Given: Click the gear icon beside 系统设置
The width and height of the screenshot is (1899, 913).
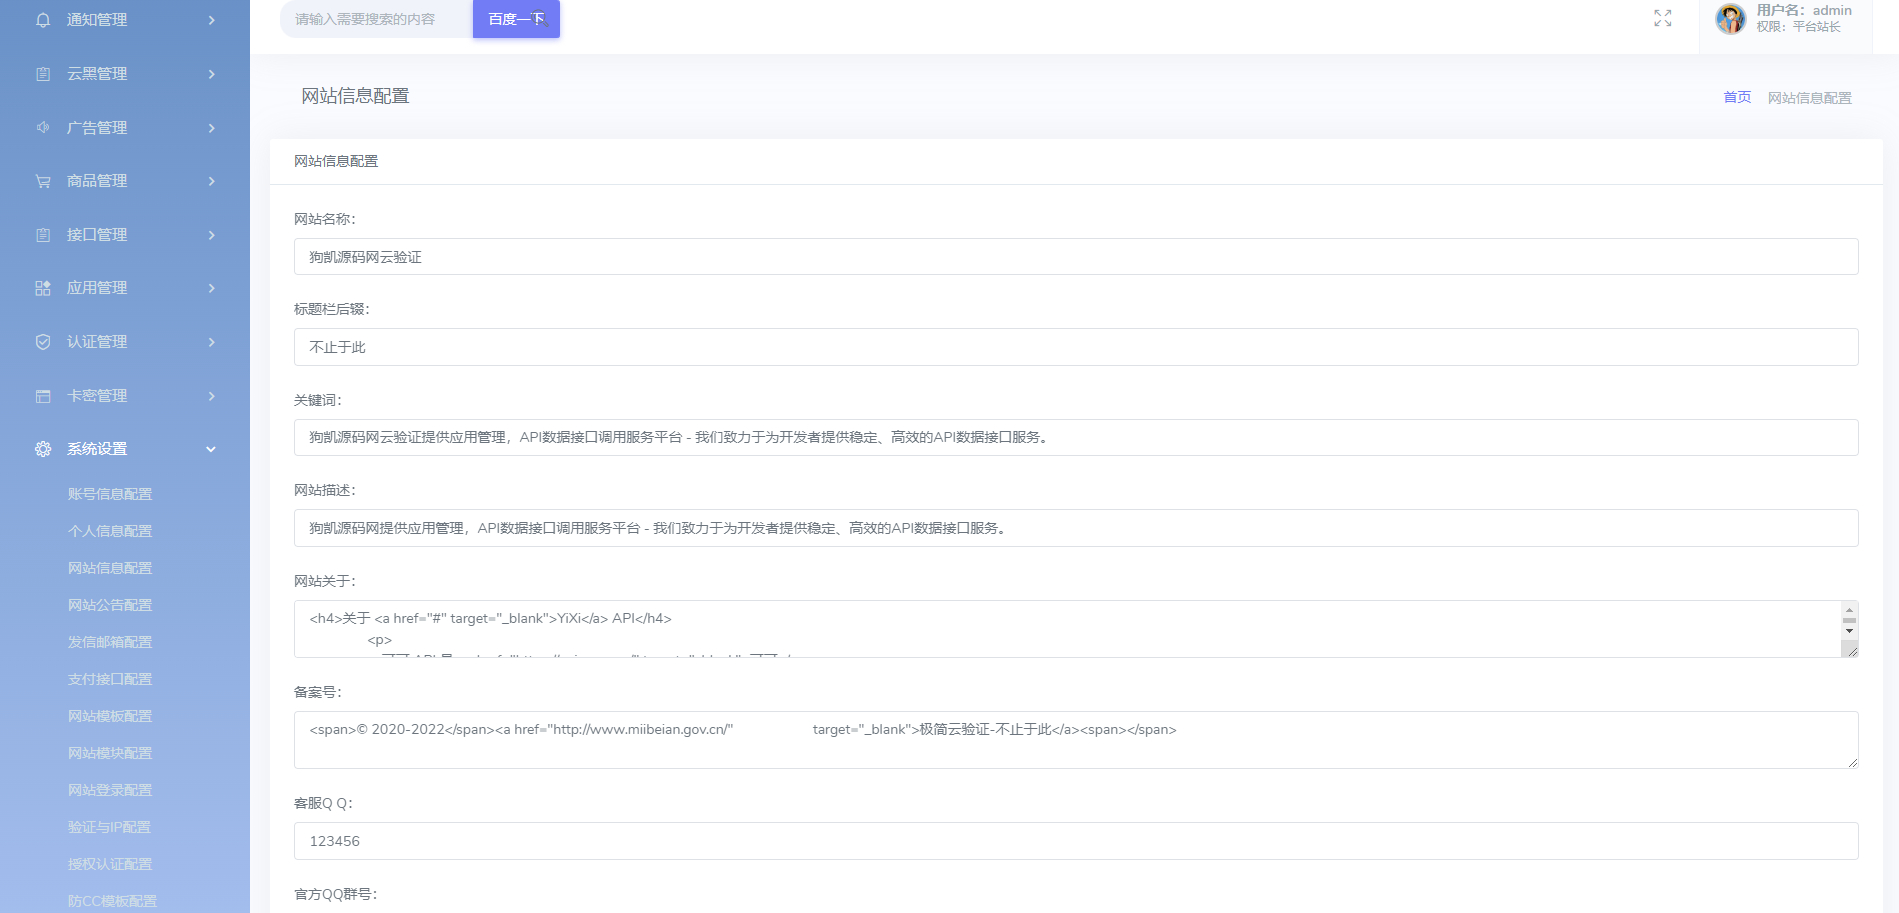Looking at the screenshot, I should (x=43, y=449).
